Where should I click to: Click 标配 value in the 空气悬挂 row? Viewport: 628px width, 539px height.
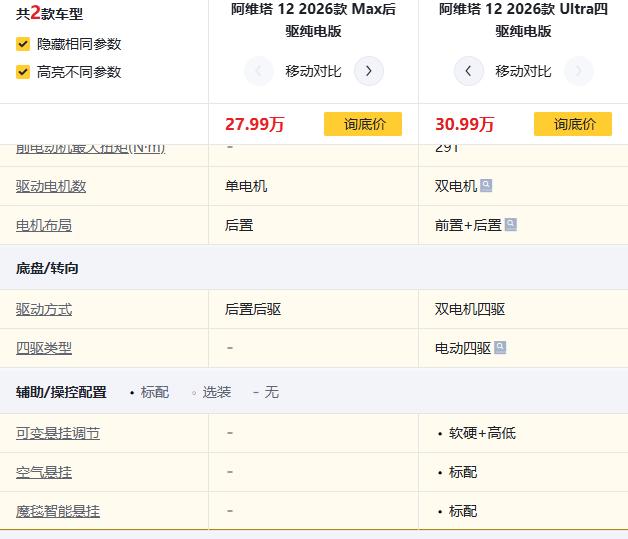coord(463,473)
